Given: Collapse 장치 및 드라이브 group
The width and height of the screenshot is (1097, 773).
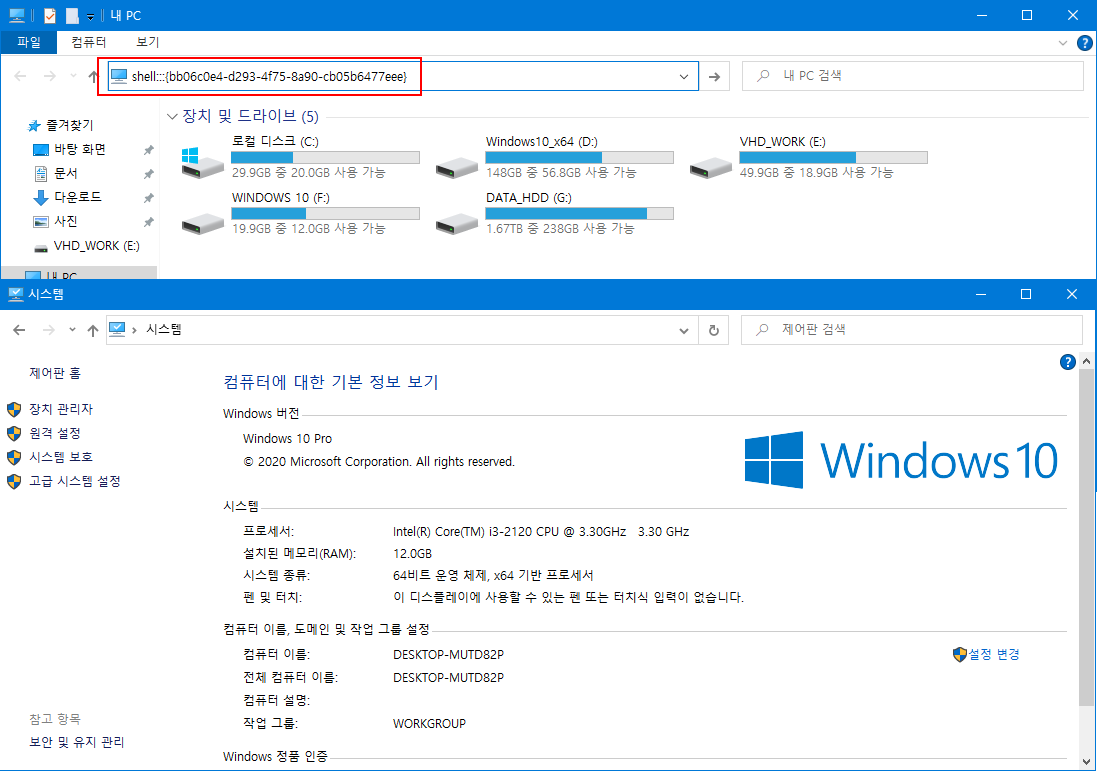Looking at the screenshot, I should pos(172,116).
